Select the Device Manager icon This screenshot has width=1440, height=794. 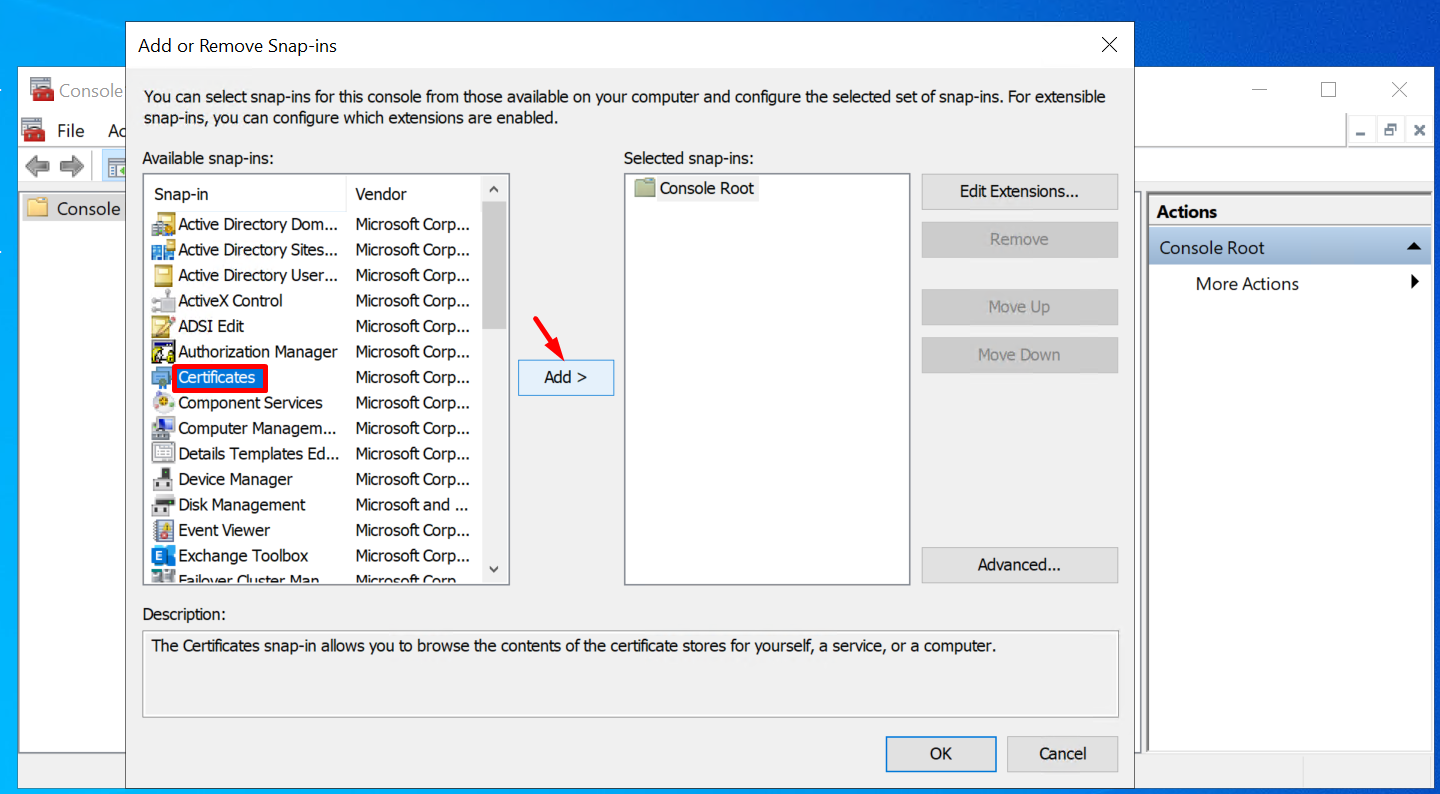click(163, 480)
